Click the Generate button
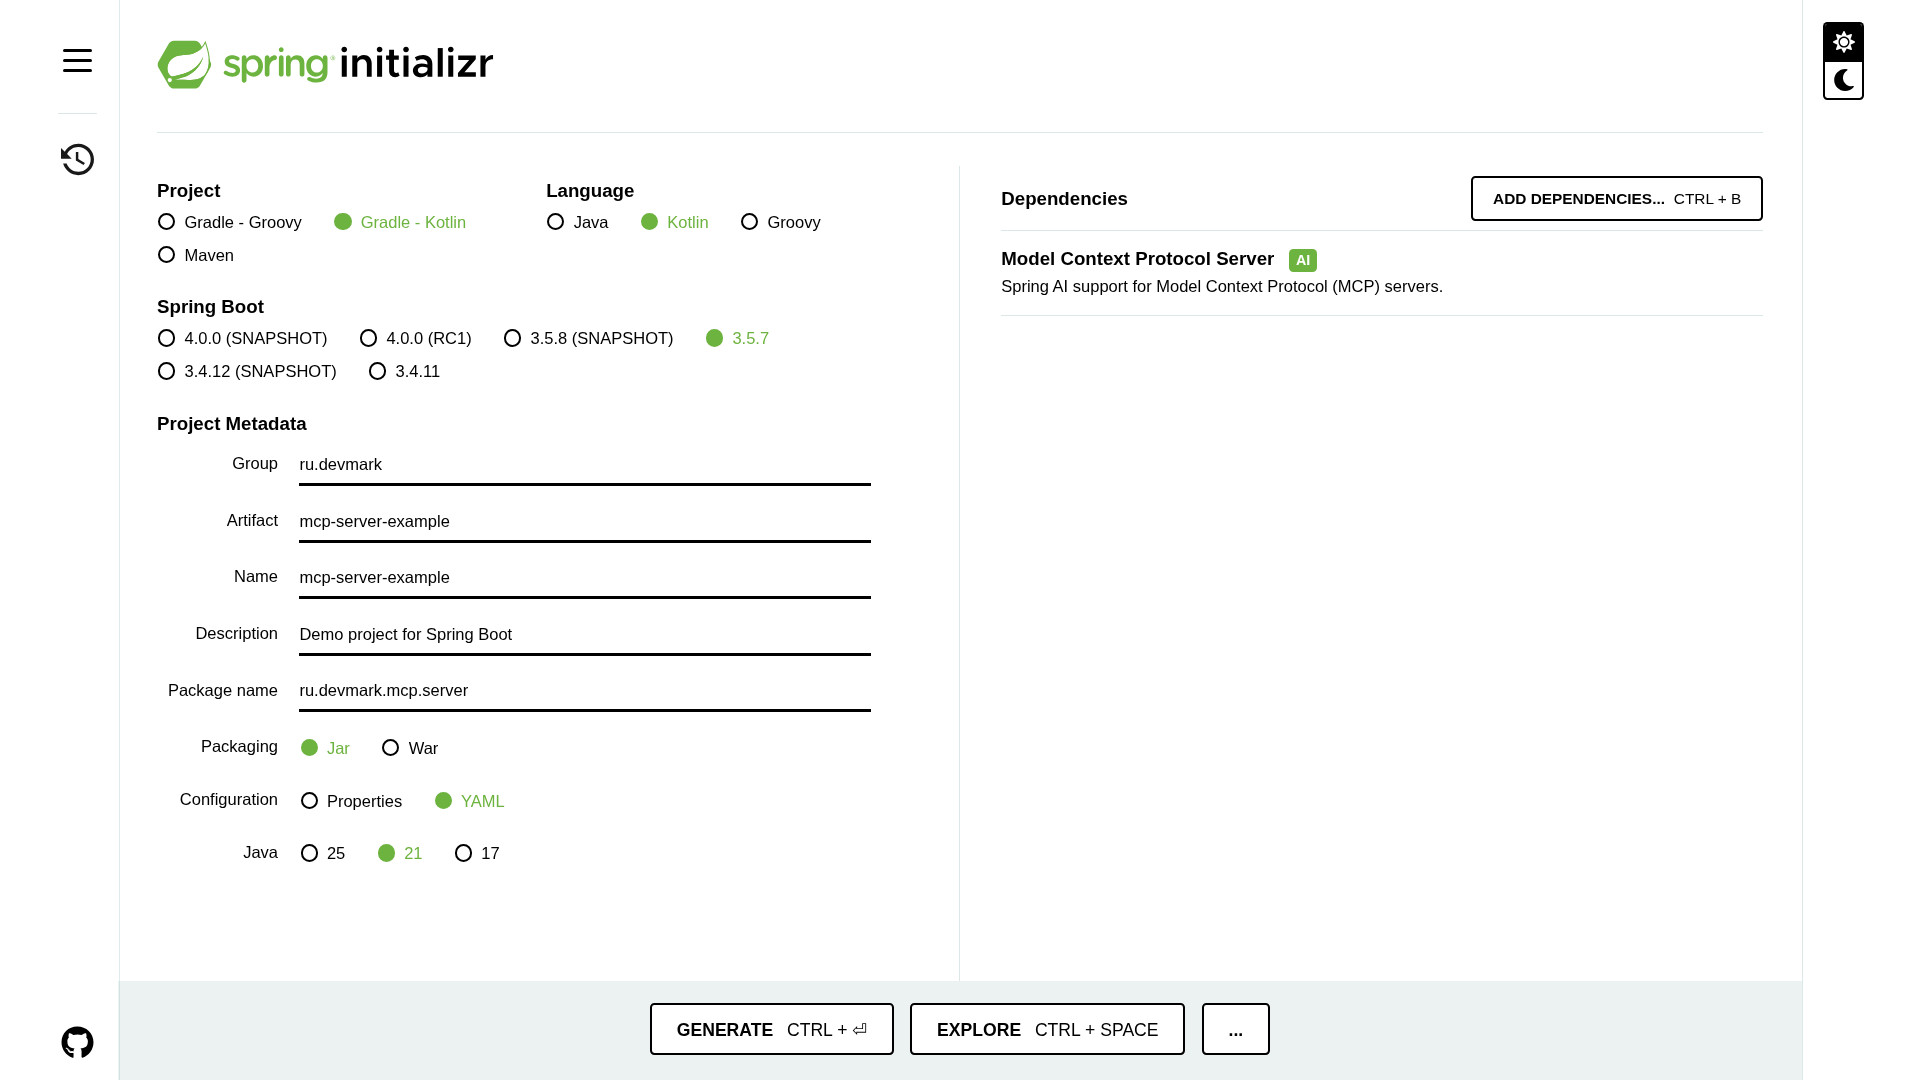 [x=771, y=1029]
